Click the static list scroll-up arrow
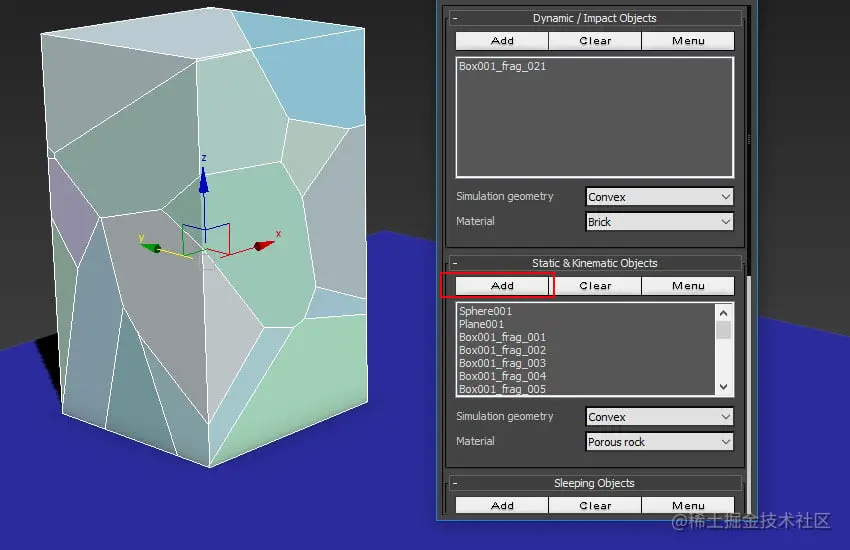 point(724,313)
